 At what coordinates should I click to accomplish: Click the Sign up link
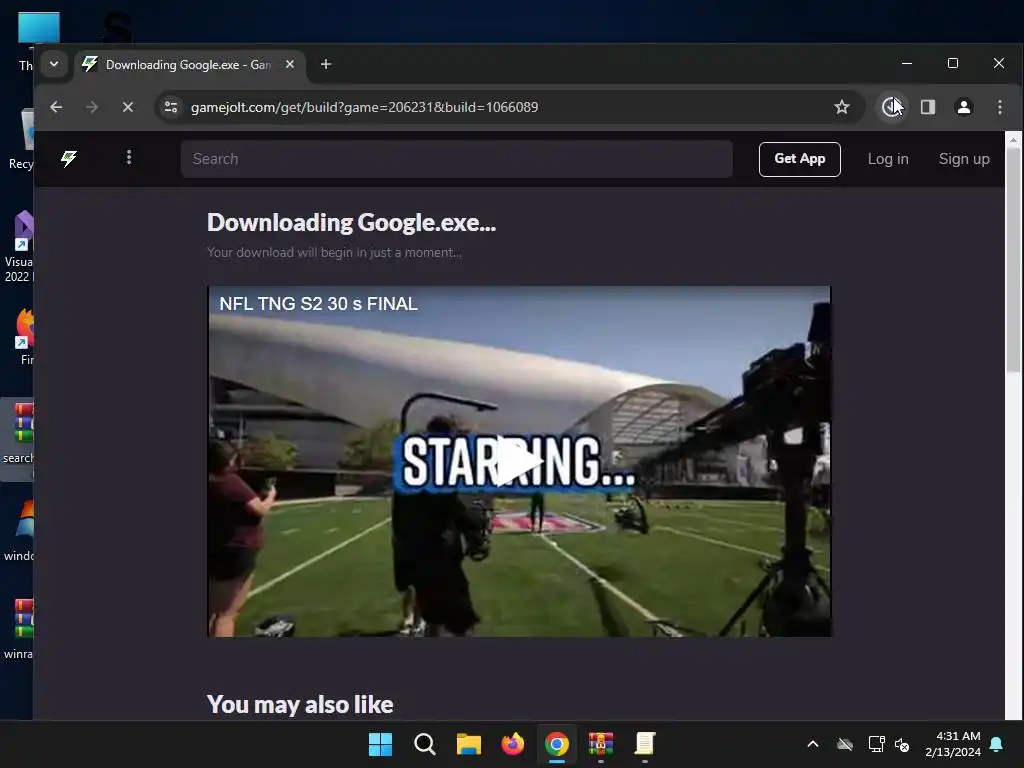(x=964, y=159)
